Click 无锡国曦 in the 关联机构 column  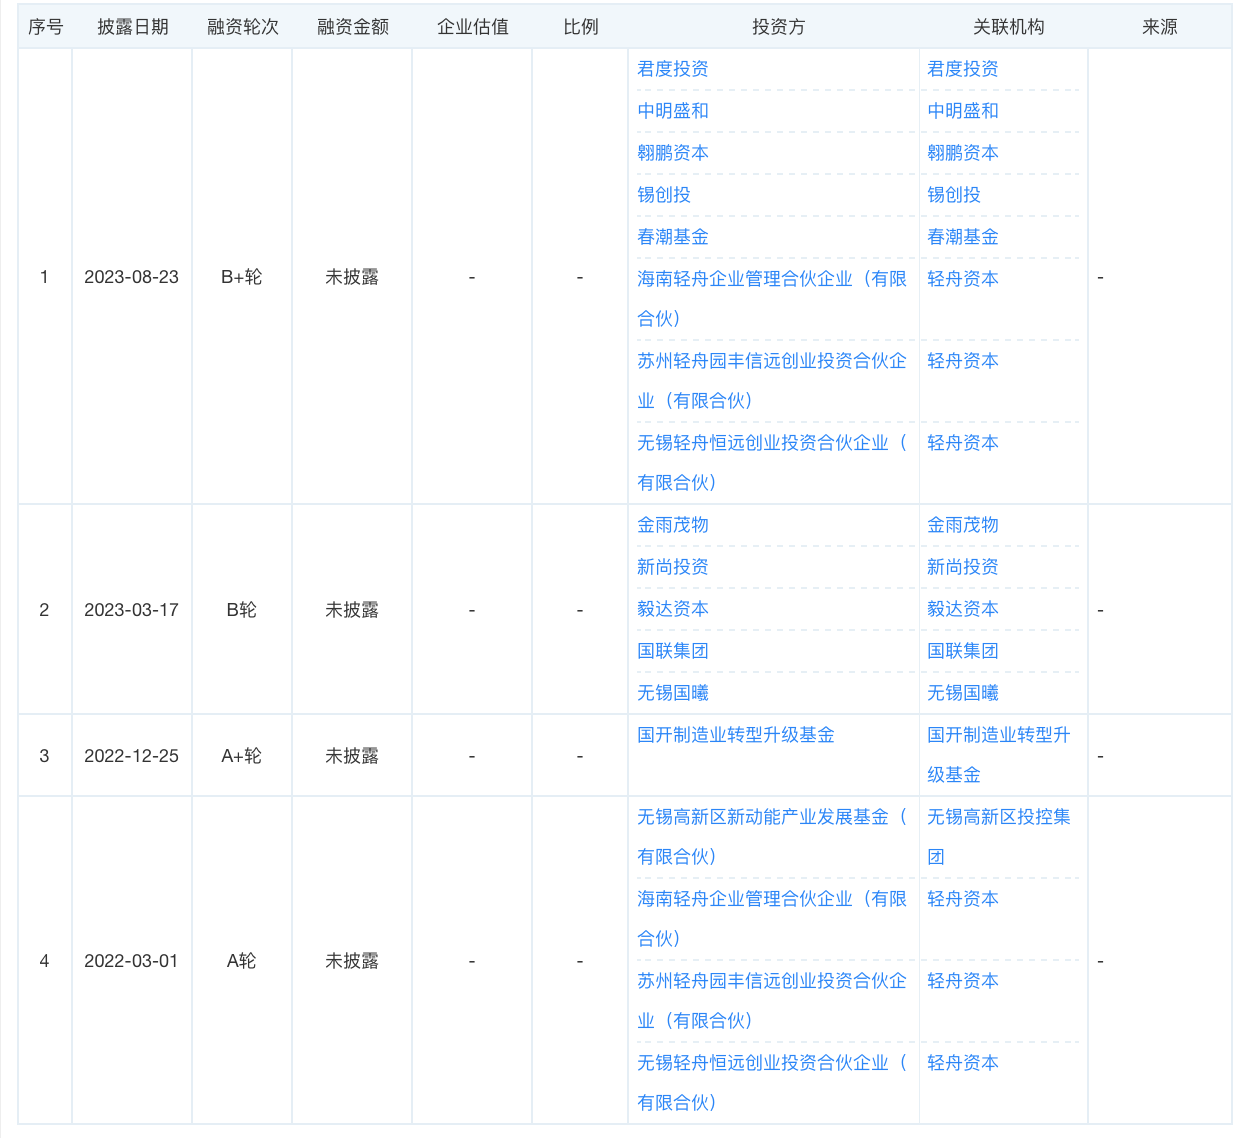click(x=963, y=693)
